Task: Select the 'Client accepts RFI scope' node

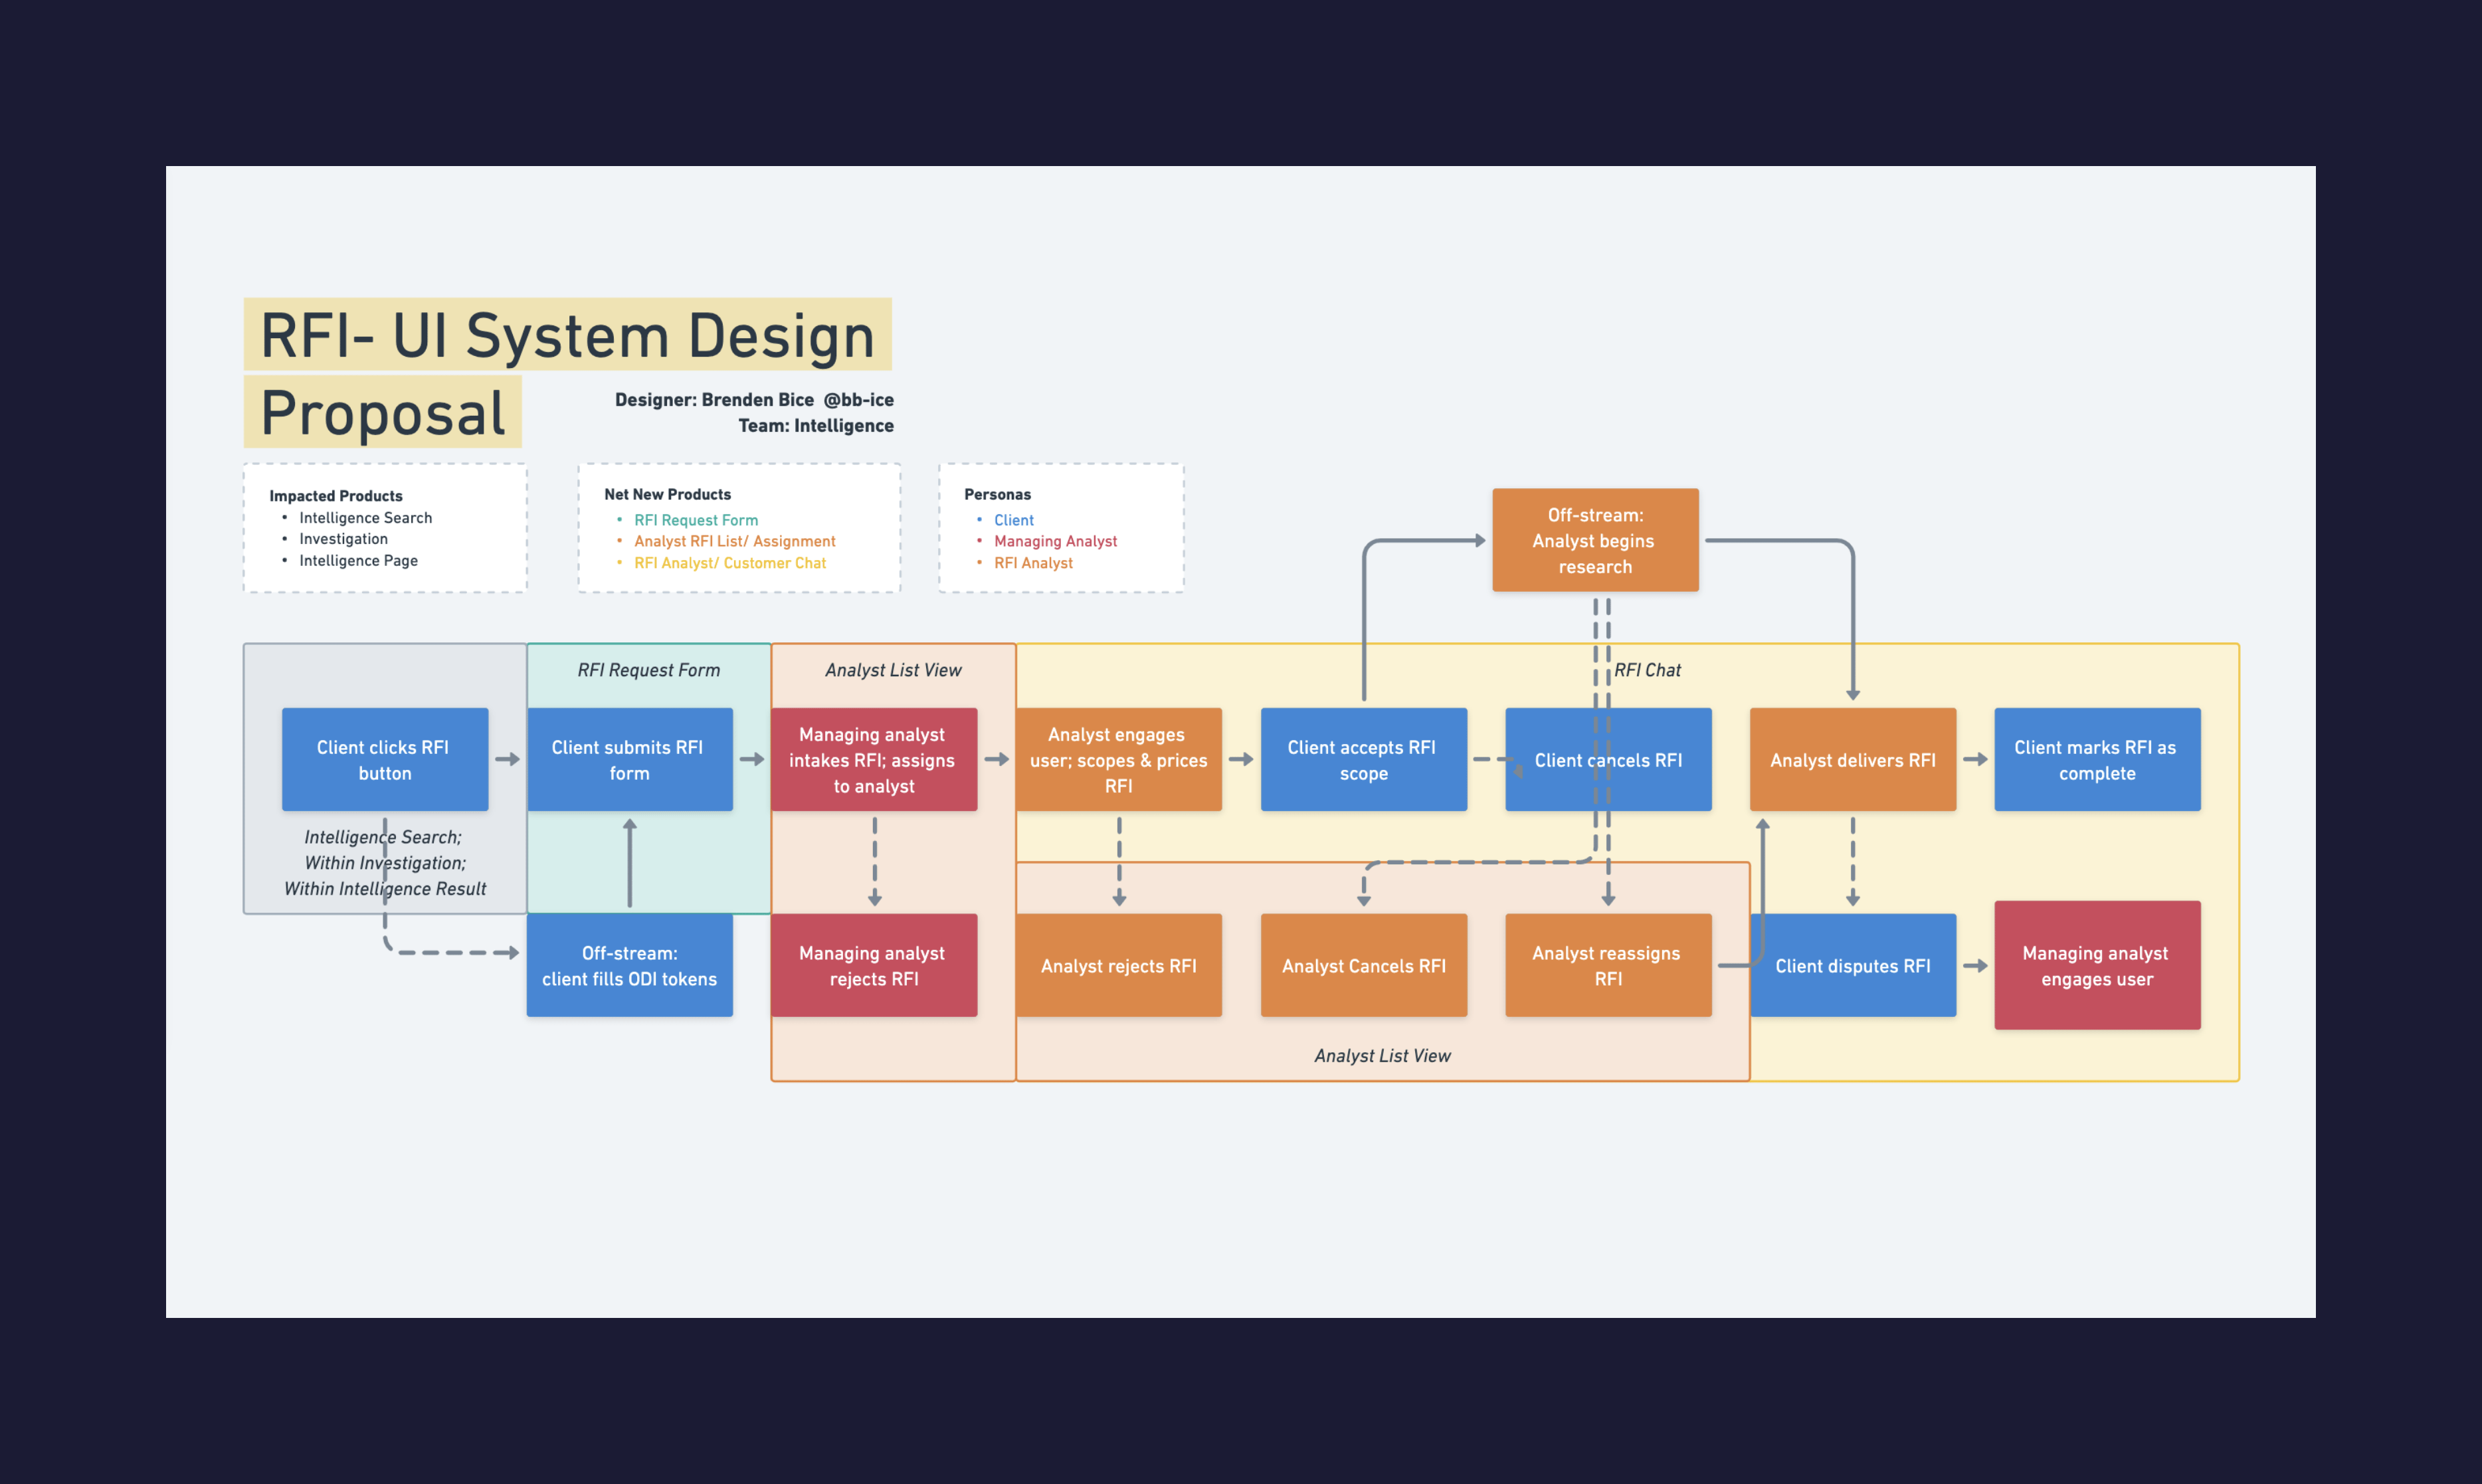Action: [x=1363, y=759]
